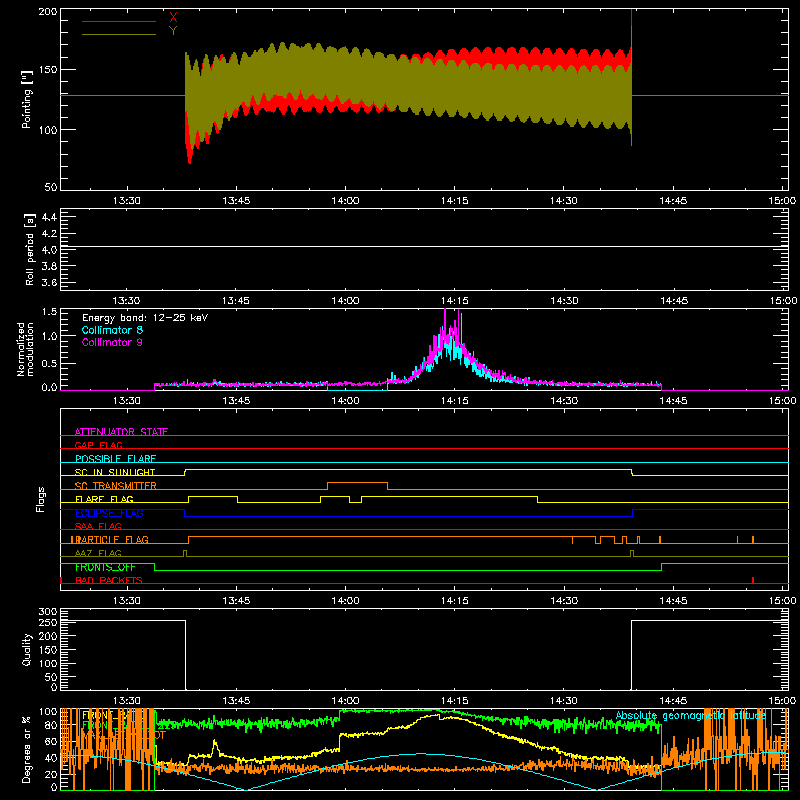800x800 pixels.
Task: Click 13:30 under the Quality plot
Action: (127, 701)
